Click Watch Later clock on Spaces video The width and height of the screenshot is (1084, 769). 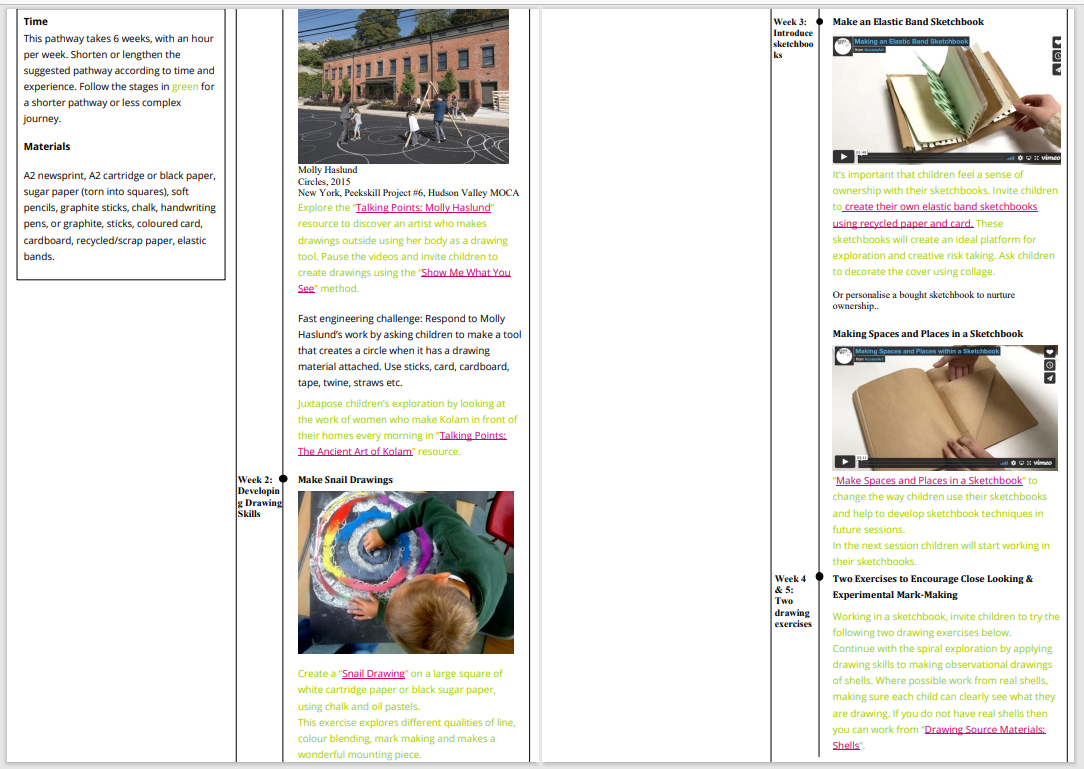(x=1049, y=365)
